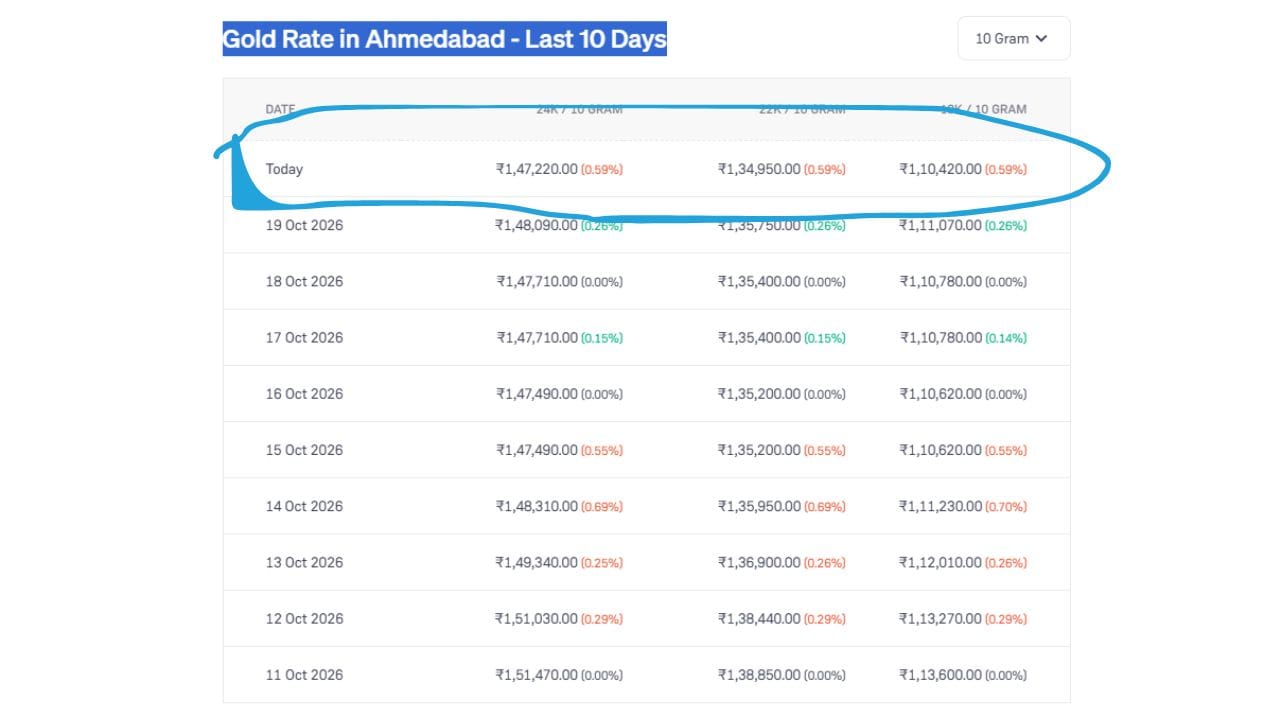Select the 18 Oct 2026 date cell
This screenshot has height=720, width=1280.
click(x=304, y=281)
